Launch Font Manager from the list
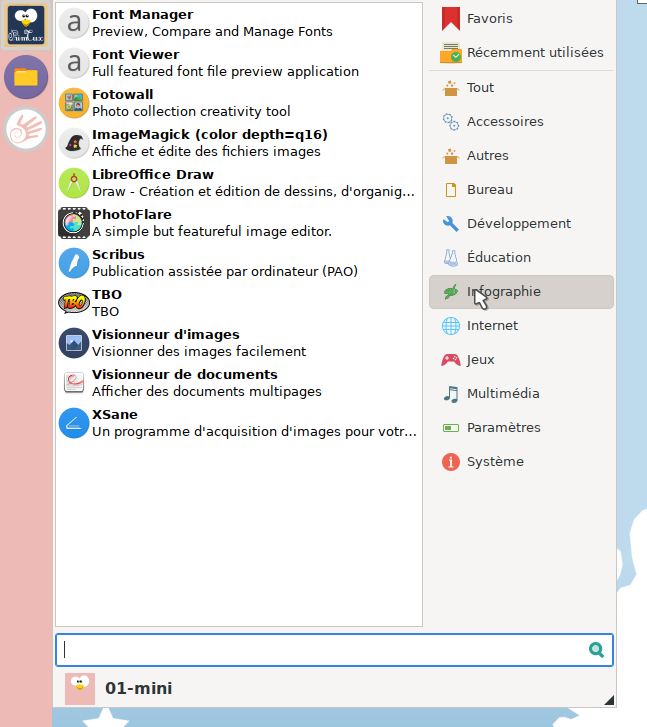The width and height of the screenshot is (647, 727). (x=239, y=23)
